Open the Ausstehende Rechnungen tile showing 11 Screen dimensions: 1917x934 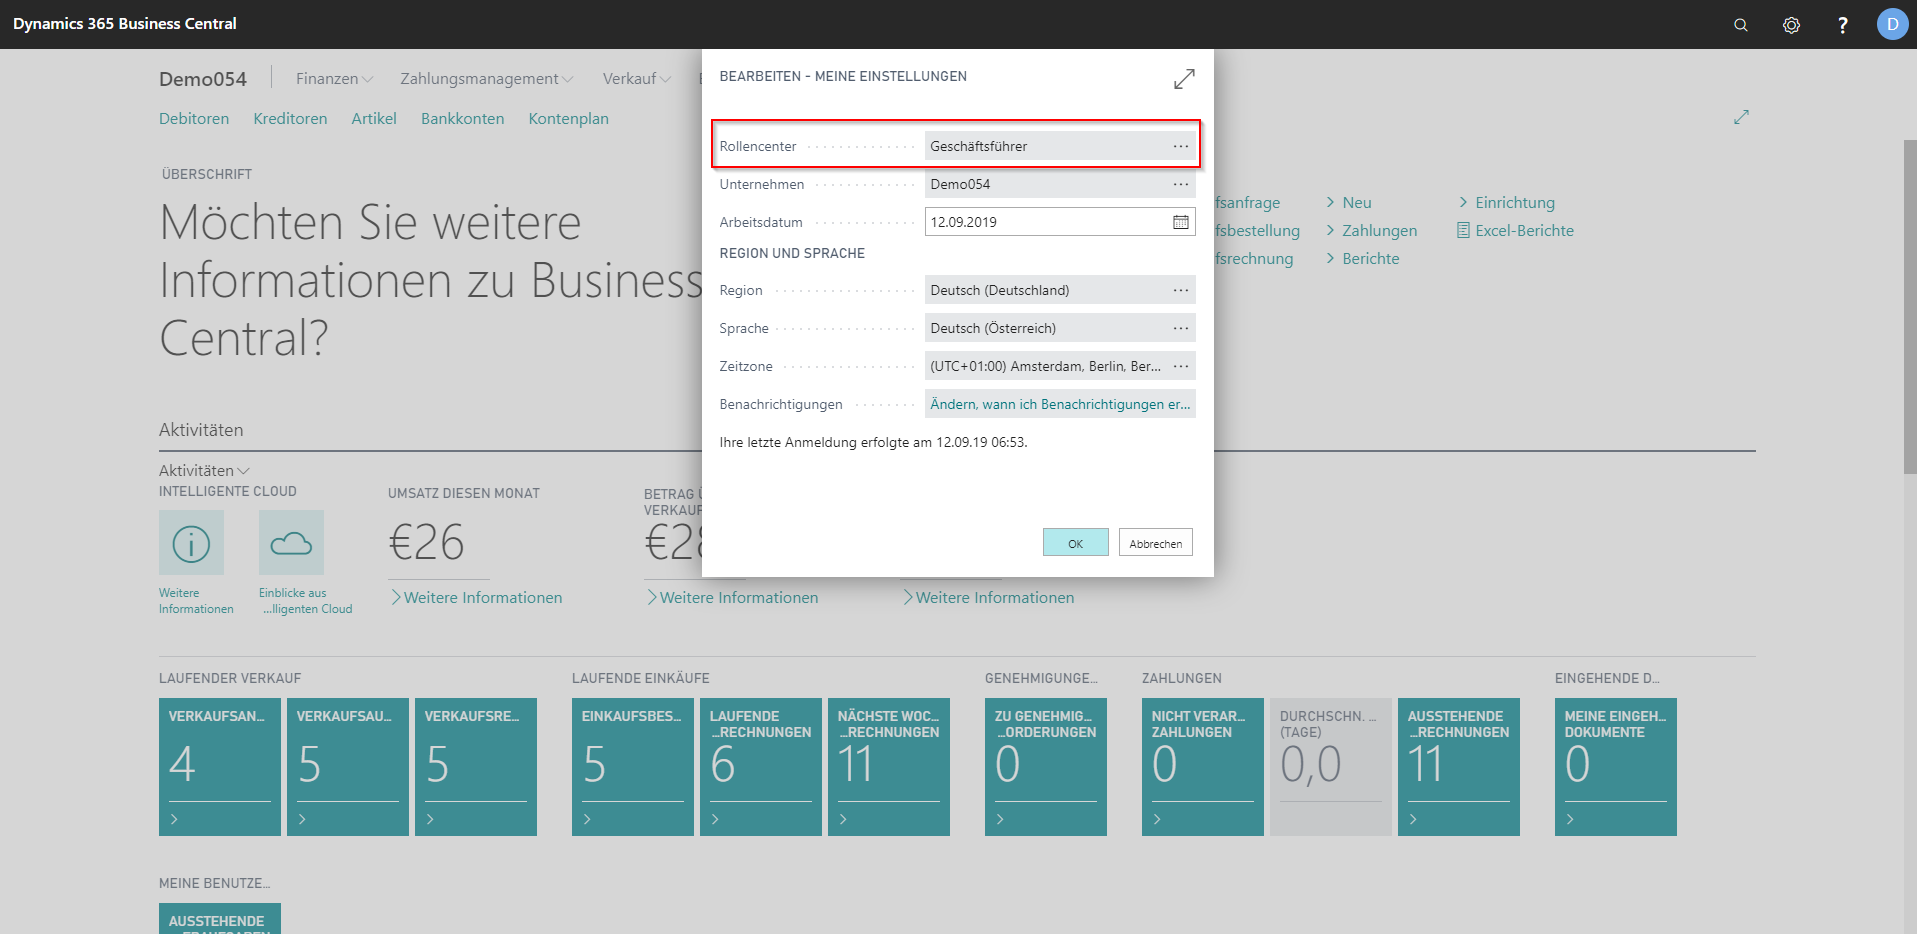tap(1459, 767)
